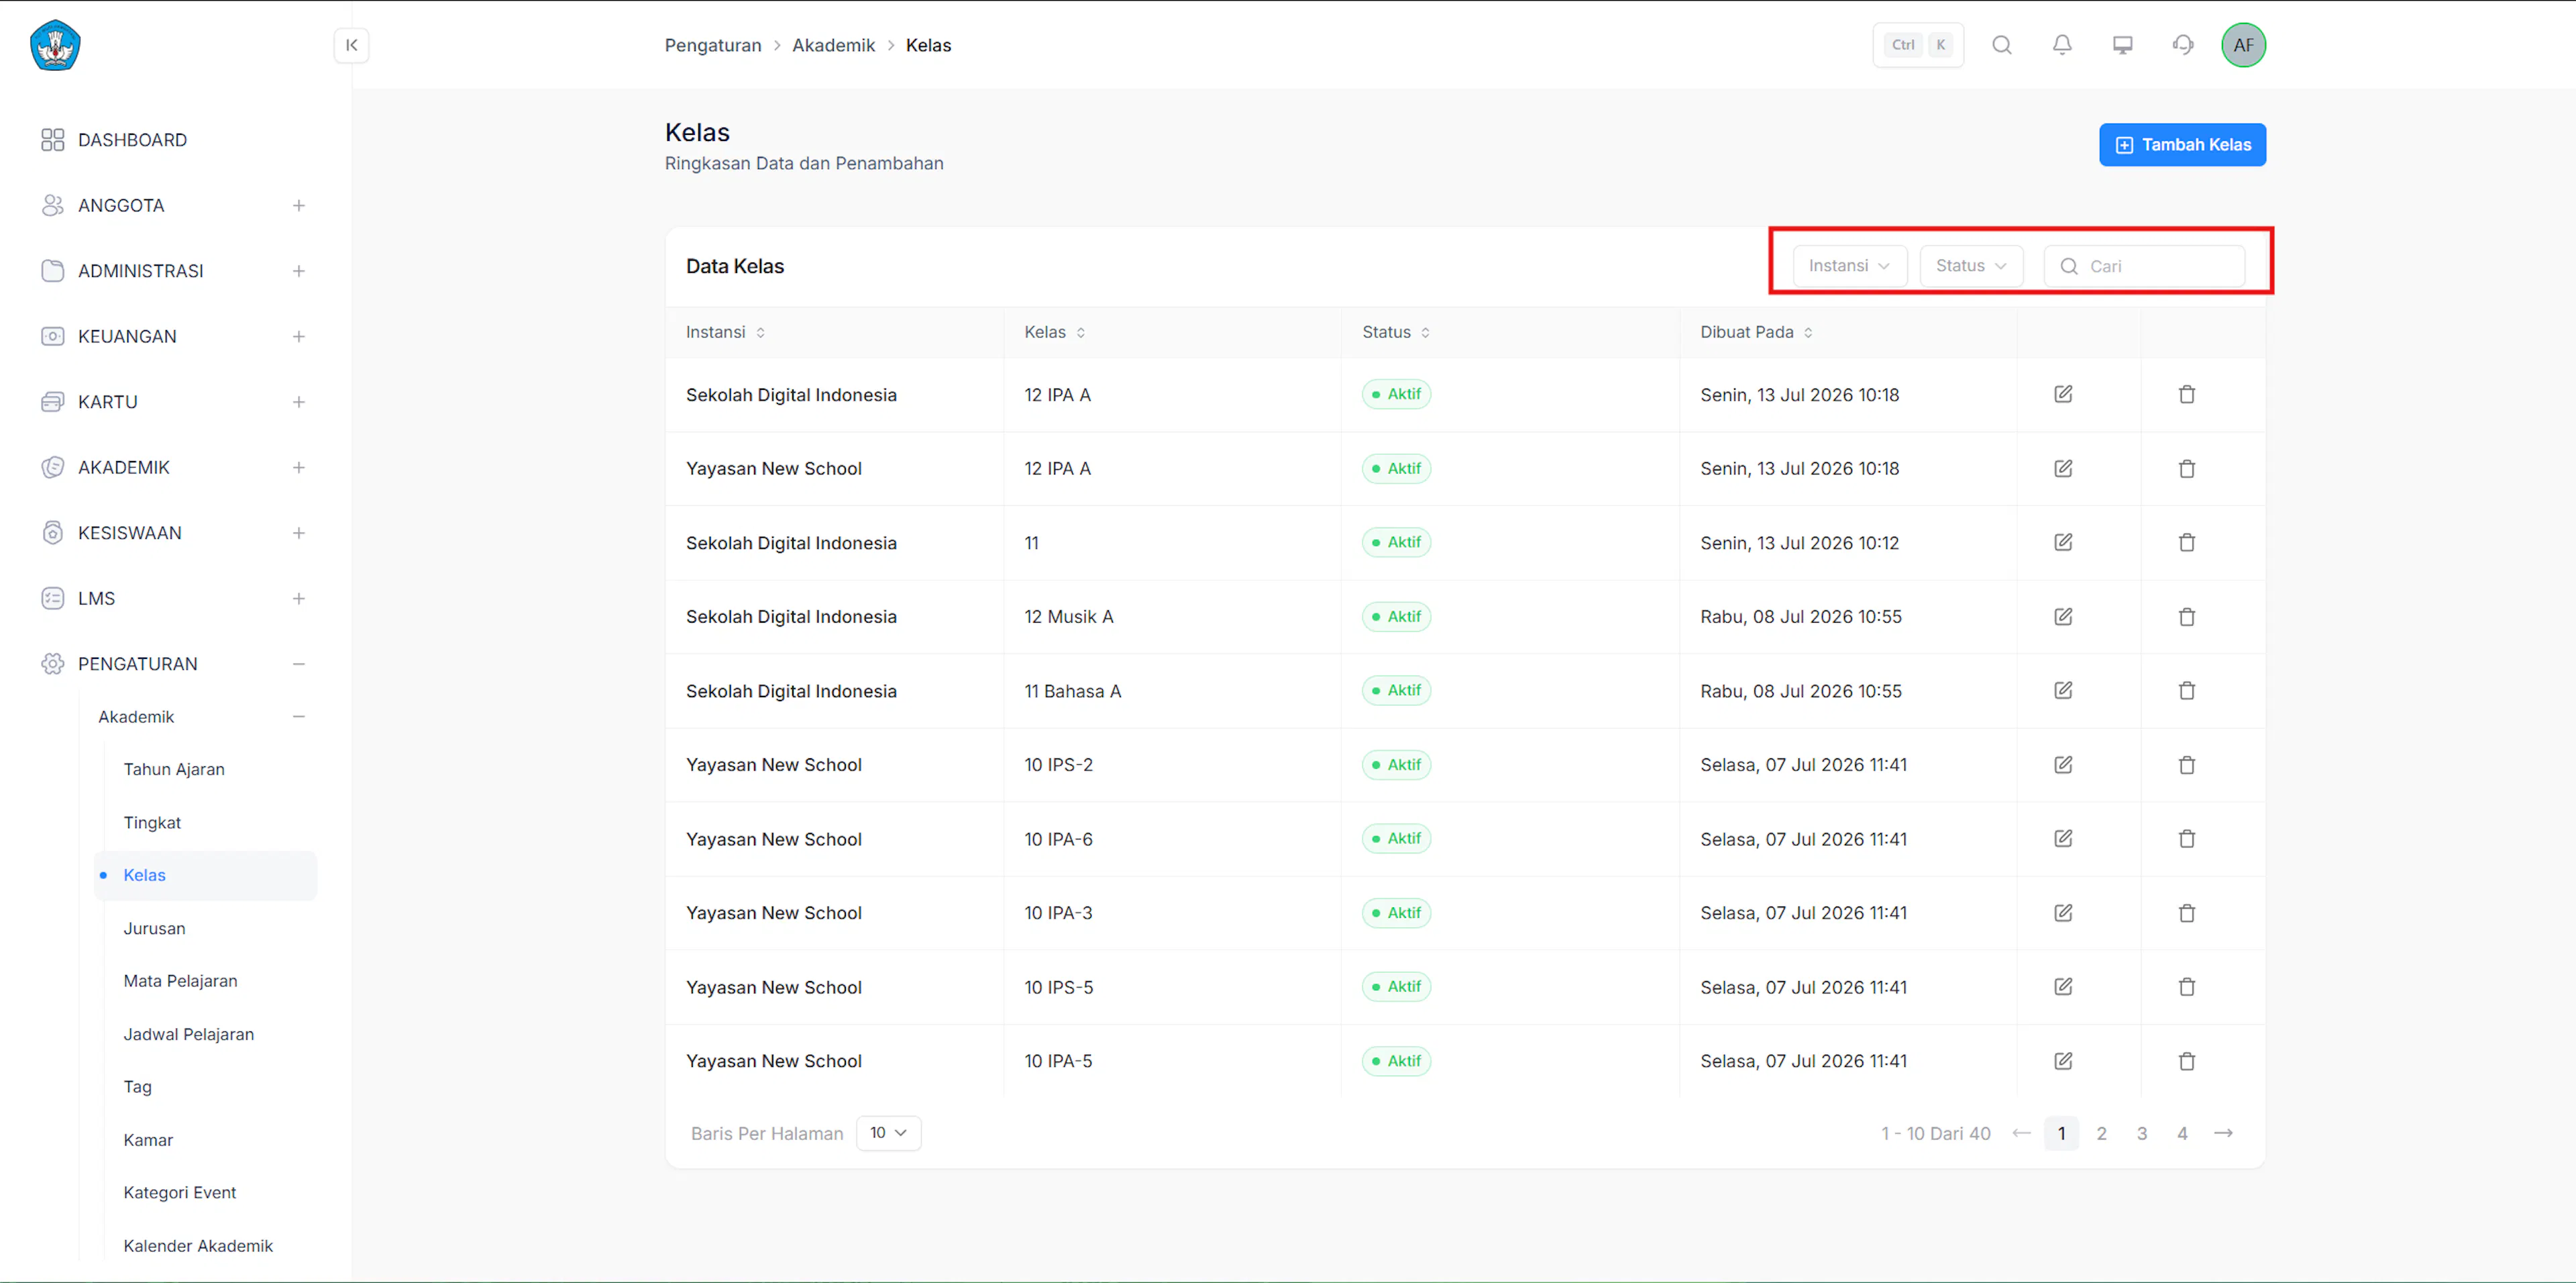Open the search magnifier icon in header
The image size is (2576, 1283).
[2001, 45]
